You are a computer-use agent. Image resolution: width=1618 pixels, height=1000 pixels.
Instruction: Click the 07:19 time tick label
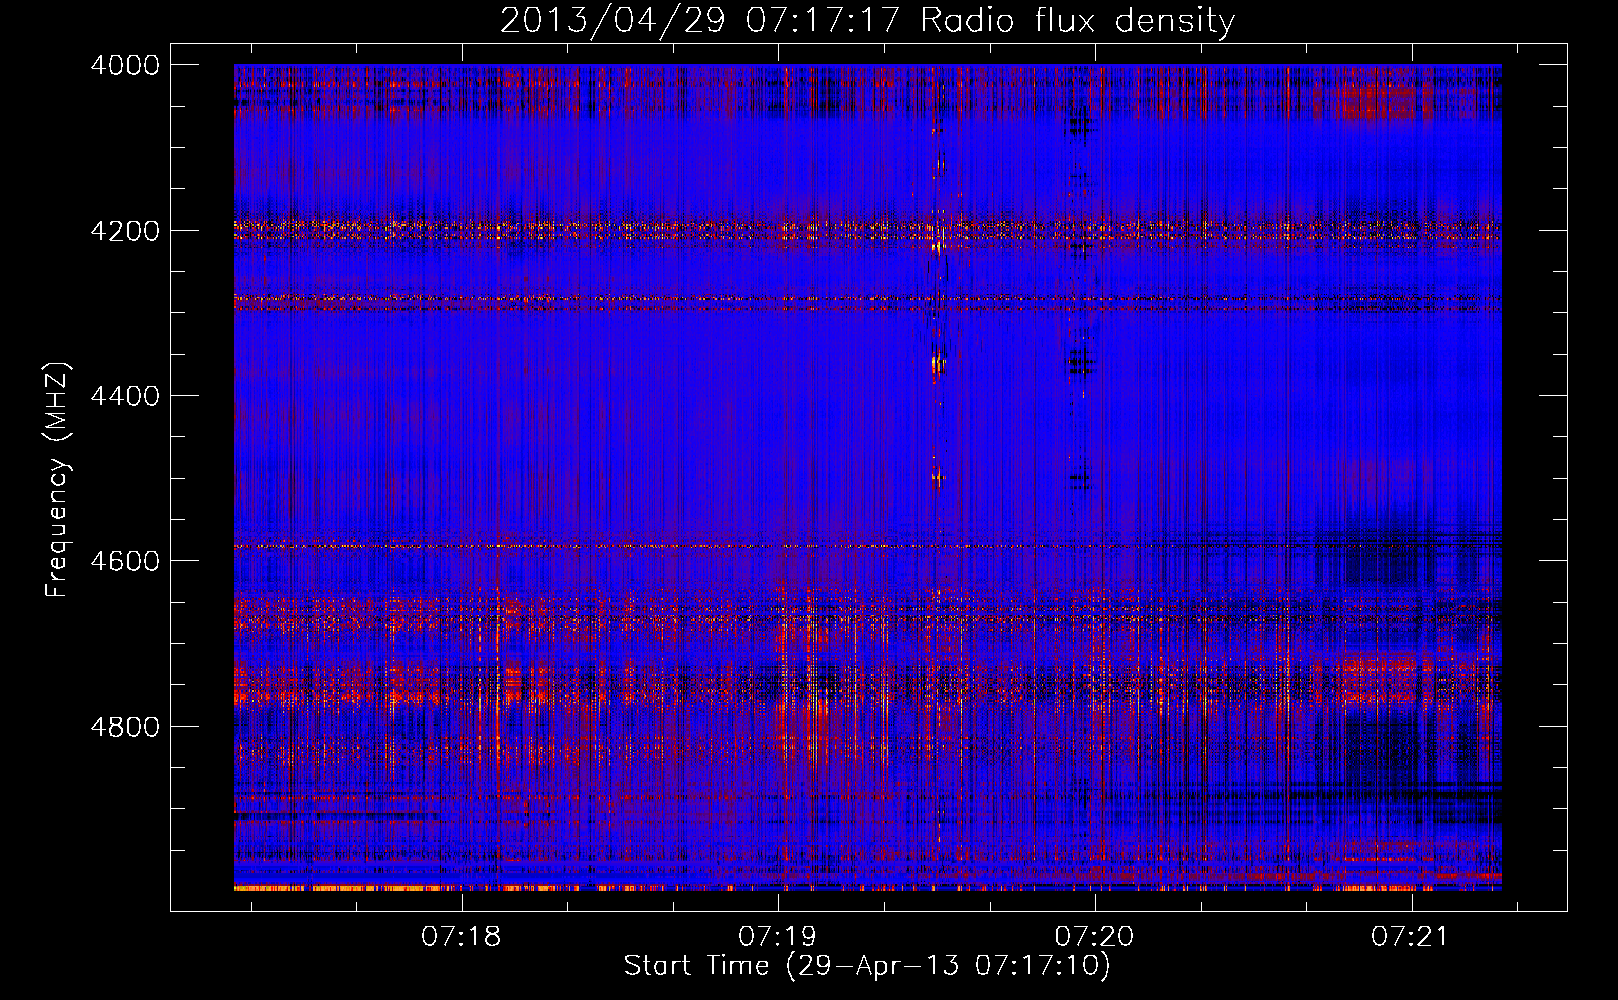point(778,936)
